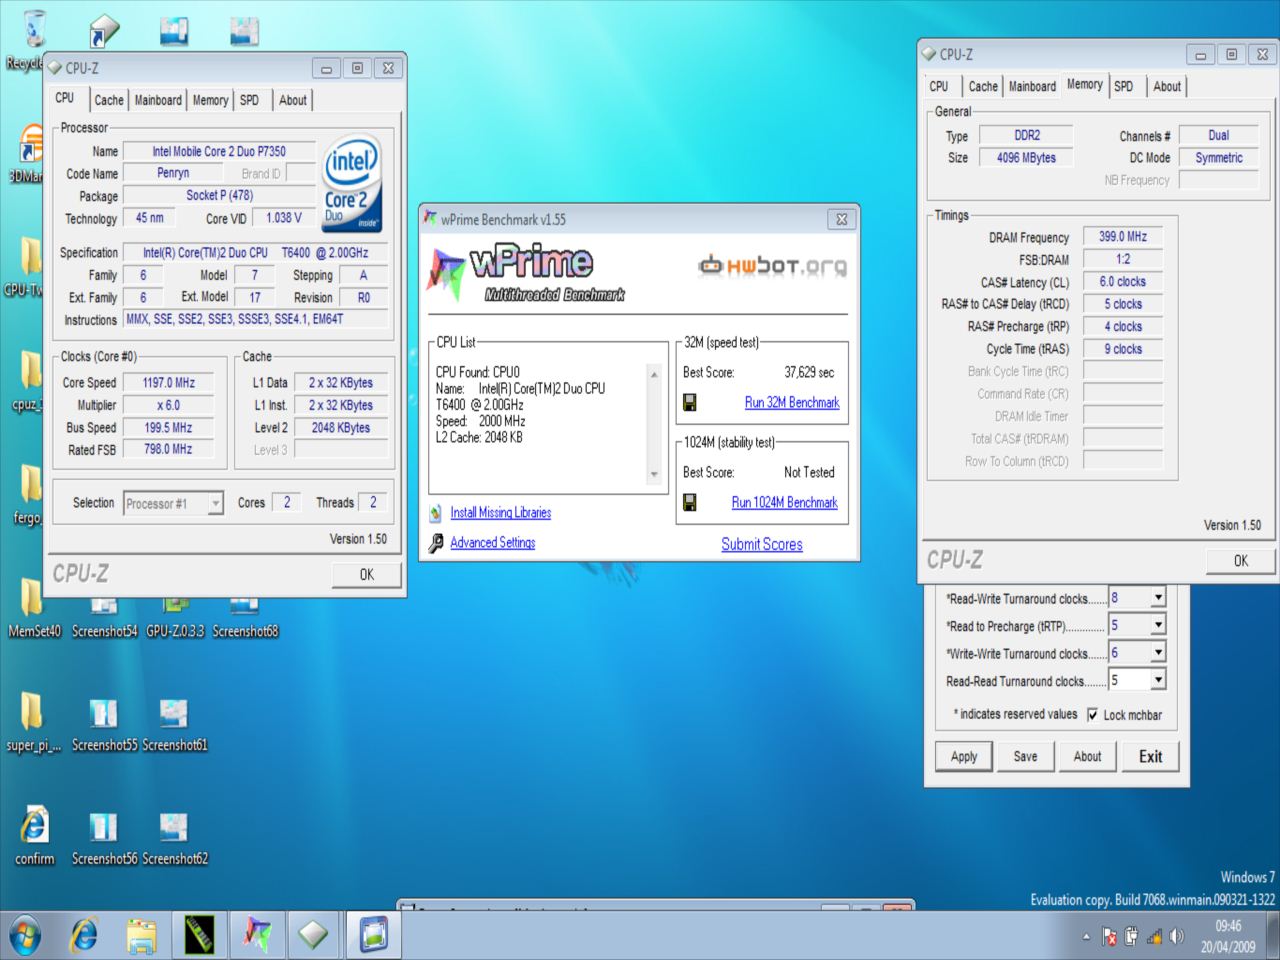Open SPD tab in CPU-Z processor window

coord(250,100)
